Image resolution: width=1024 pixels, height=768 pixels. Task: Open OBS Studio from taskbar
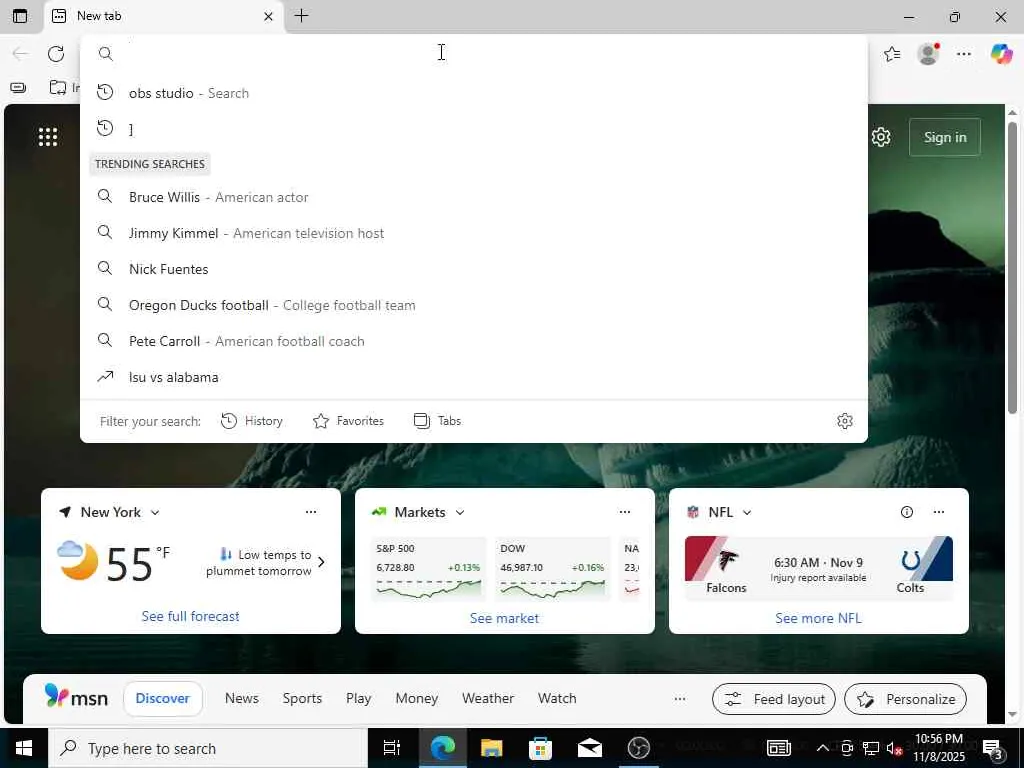coord(639,748)
